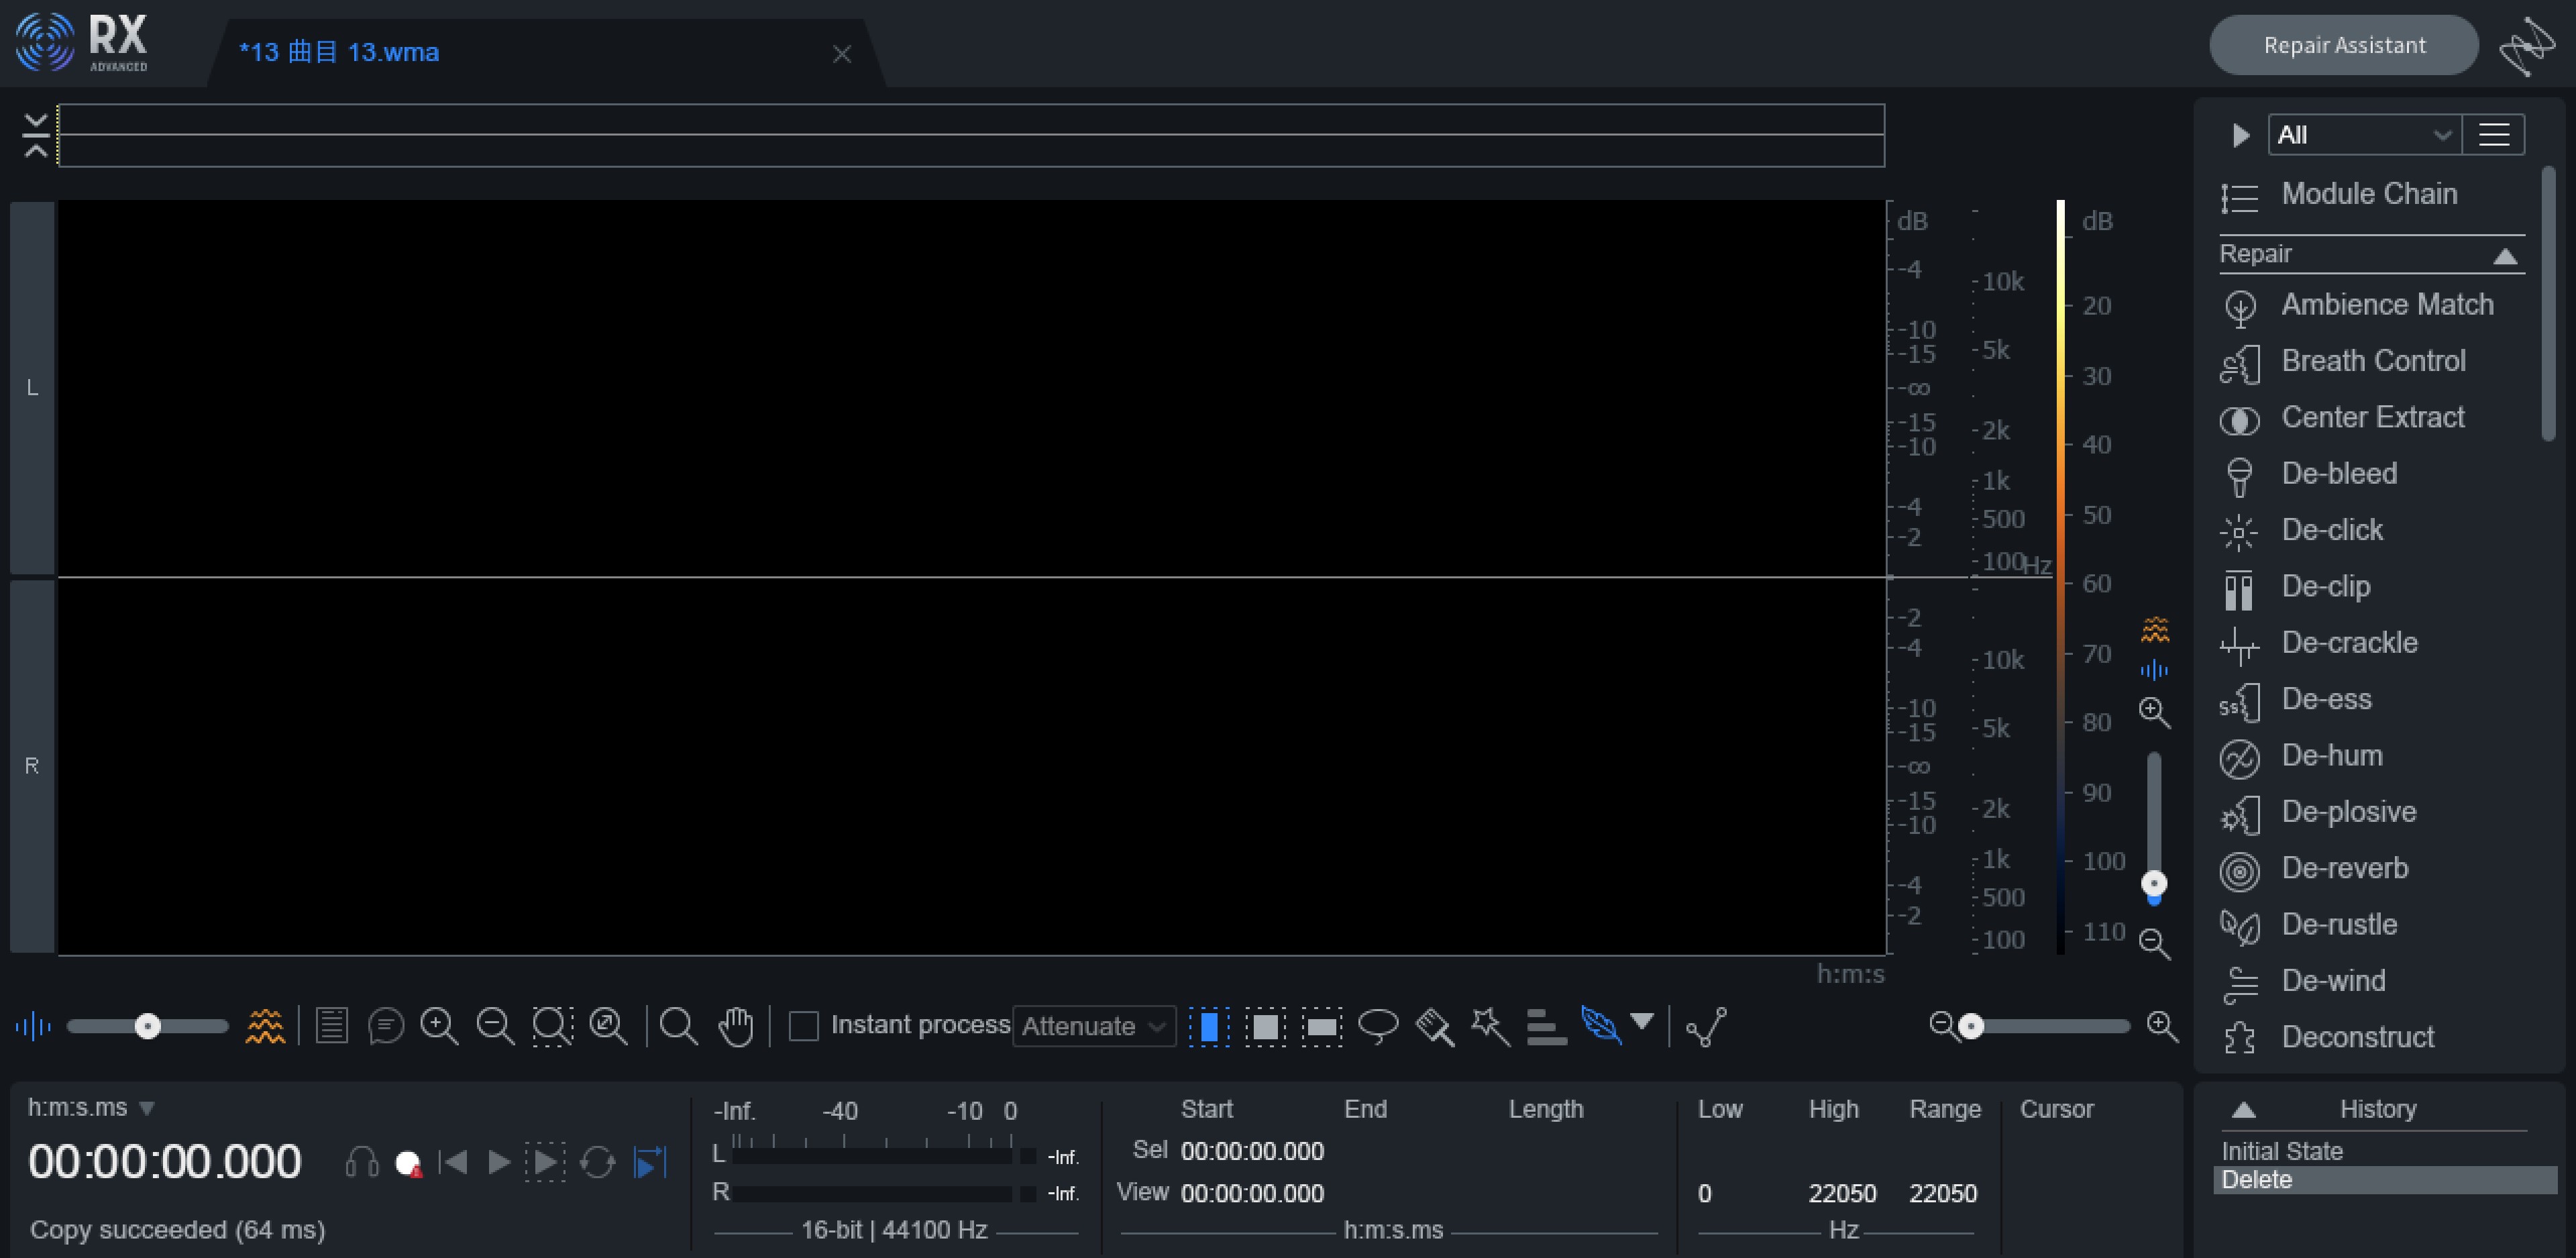
Task: Select the Magic Wand tool
Action: click(1489, 1026)
